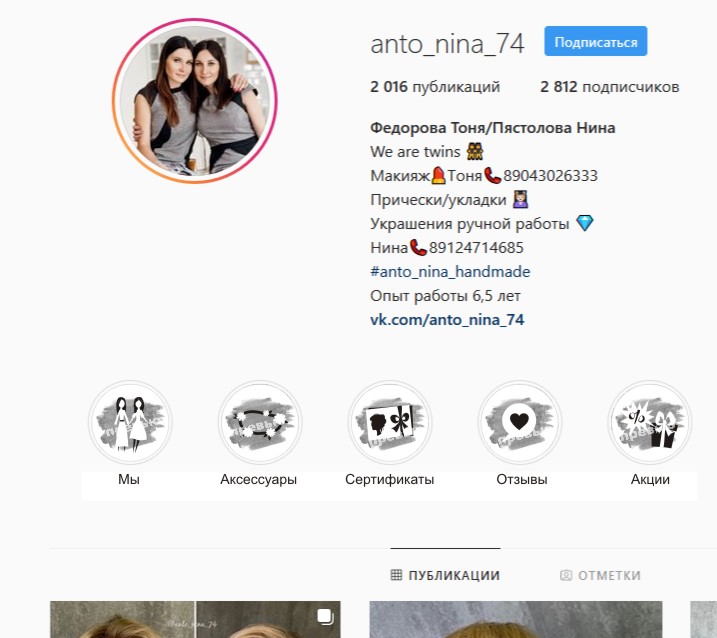Open the Отзывы heart highlight

tap(519, 423)
